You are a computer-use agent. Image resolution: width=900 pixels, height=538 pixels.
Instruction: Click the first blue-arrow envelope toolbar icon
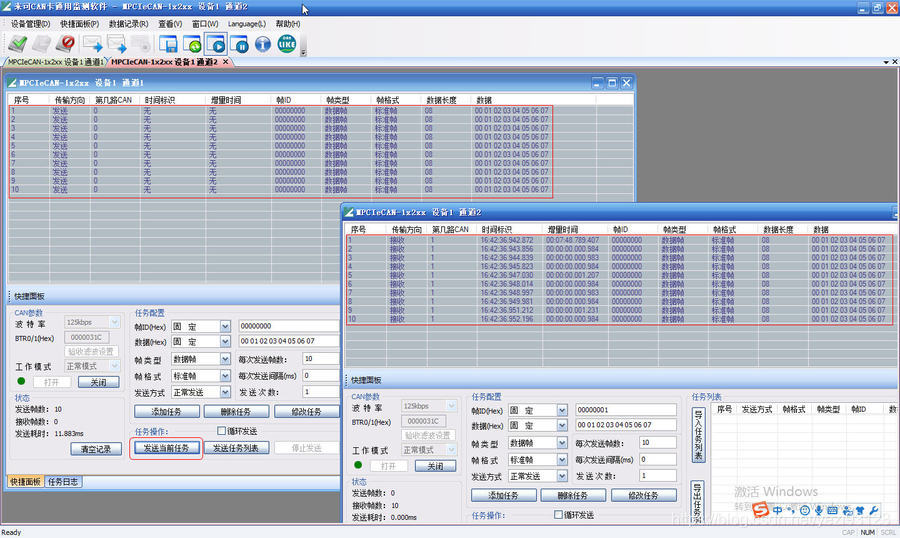(x=92, y=44)
